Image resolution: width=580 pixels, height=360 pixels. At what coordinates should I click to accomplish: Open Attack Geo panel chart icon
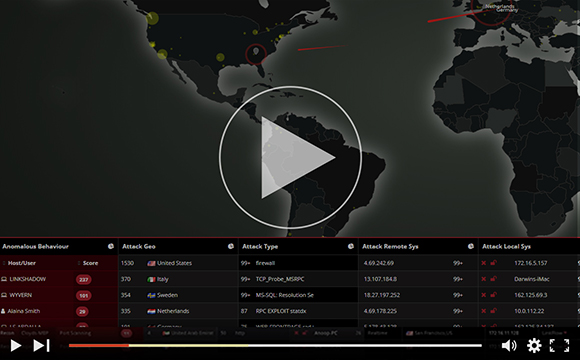(x=230, y=246)
